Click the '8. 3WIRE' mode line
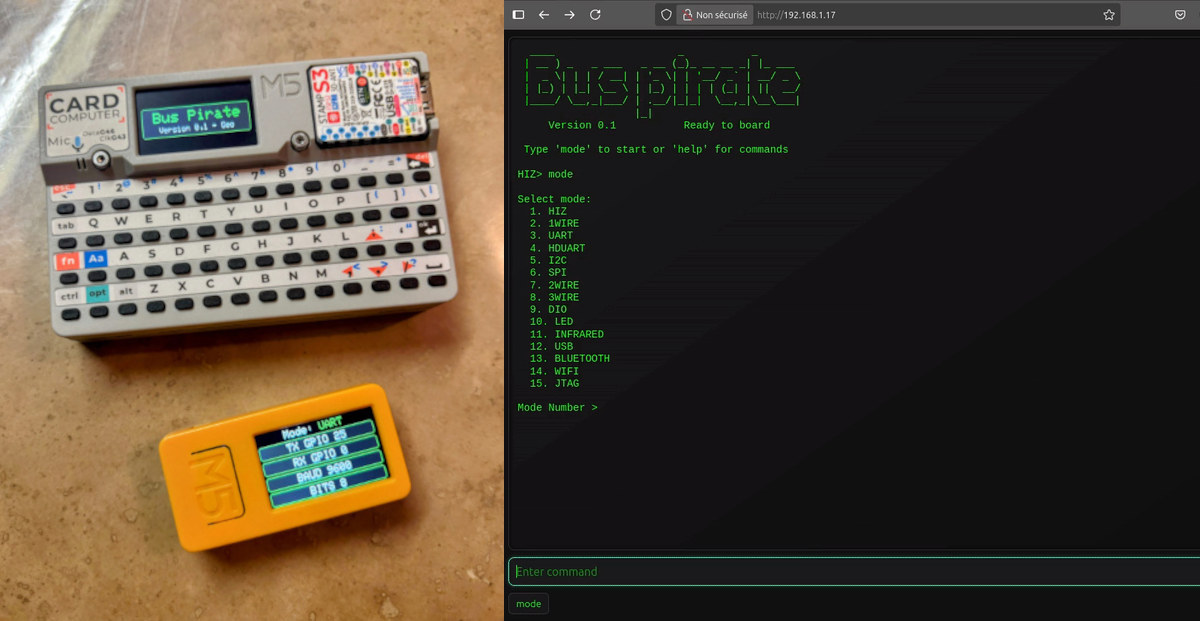Image resolution: width=1200 pixels, height=621 pixels. click(554, 298)
